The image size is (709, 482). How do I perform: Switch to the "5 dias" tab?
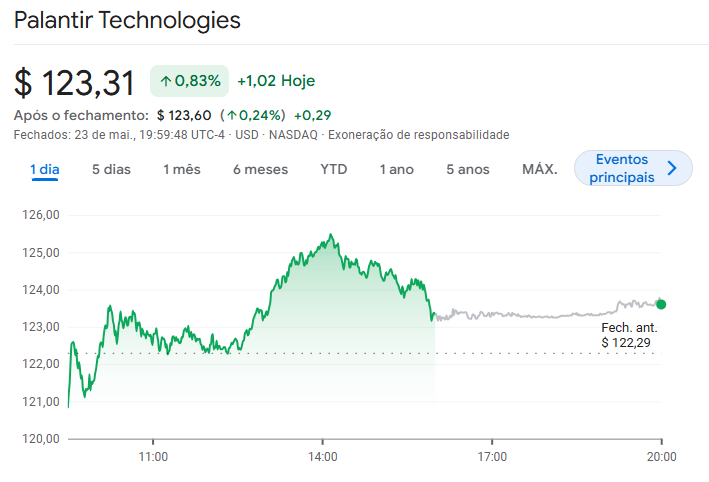point(111,169)
